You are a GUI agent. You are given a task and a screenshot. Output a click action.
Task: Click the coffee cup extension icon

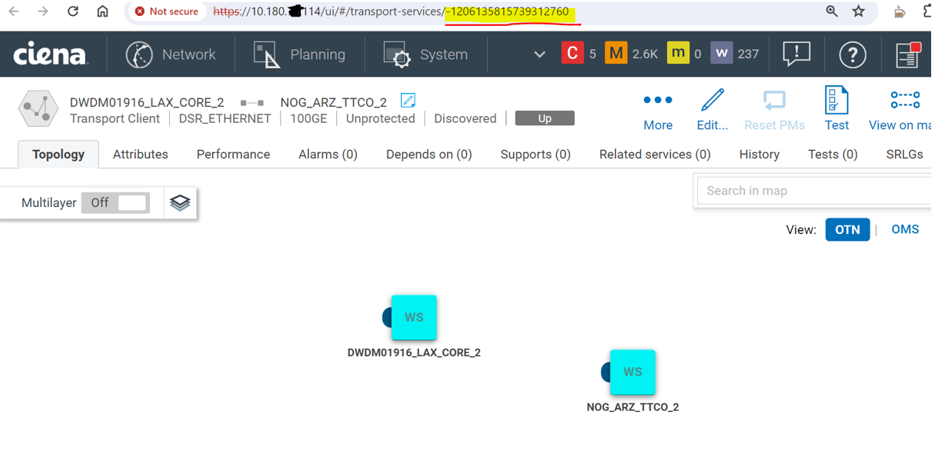click(x=899, y=11)
